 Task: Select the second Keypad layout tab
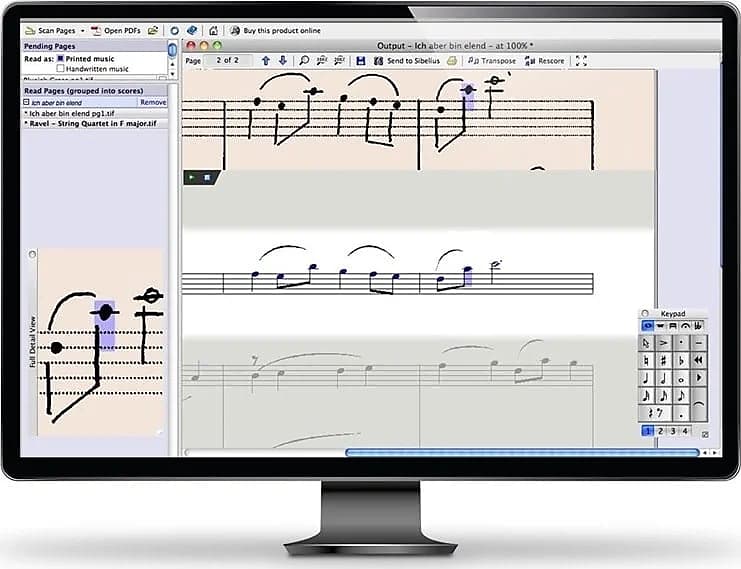pos(660,325)
